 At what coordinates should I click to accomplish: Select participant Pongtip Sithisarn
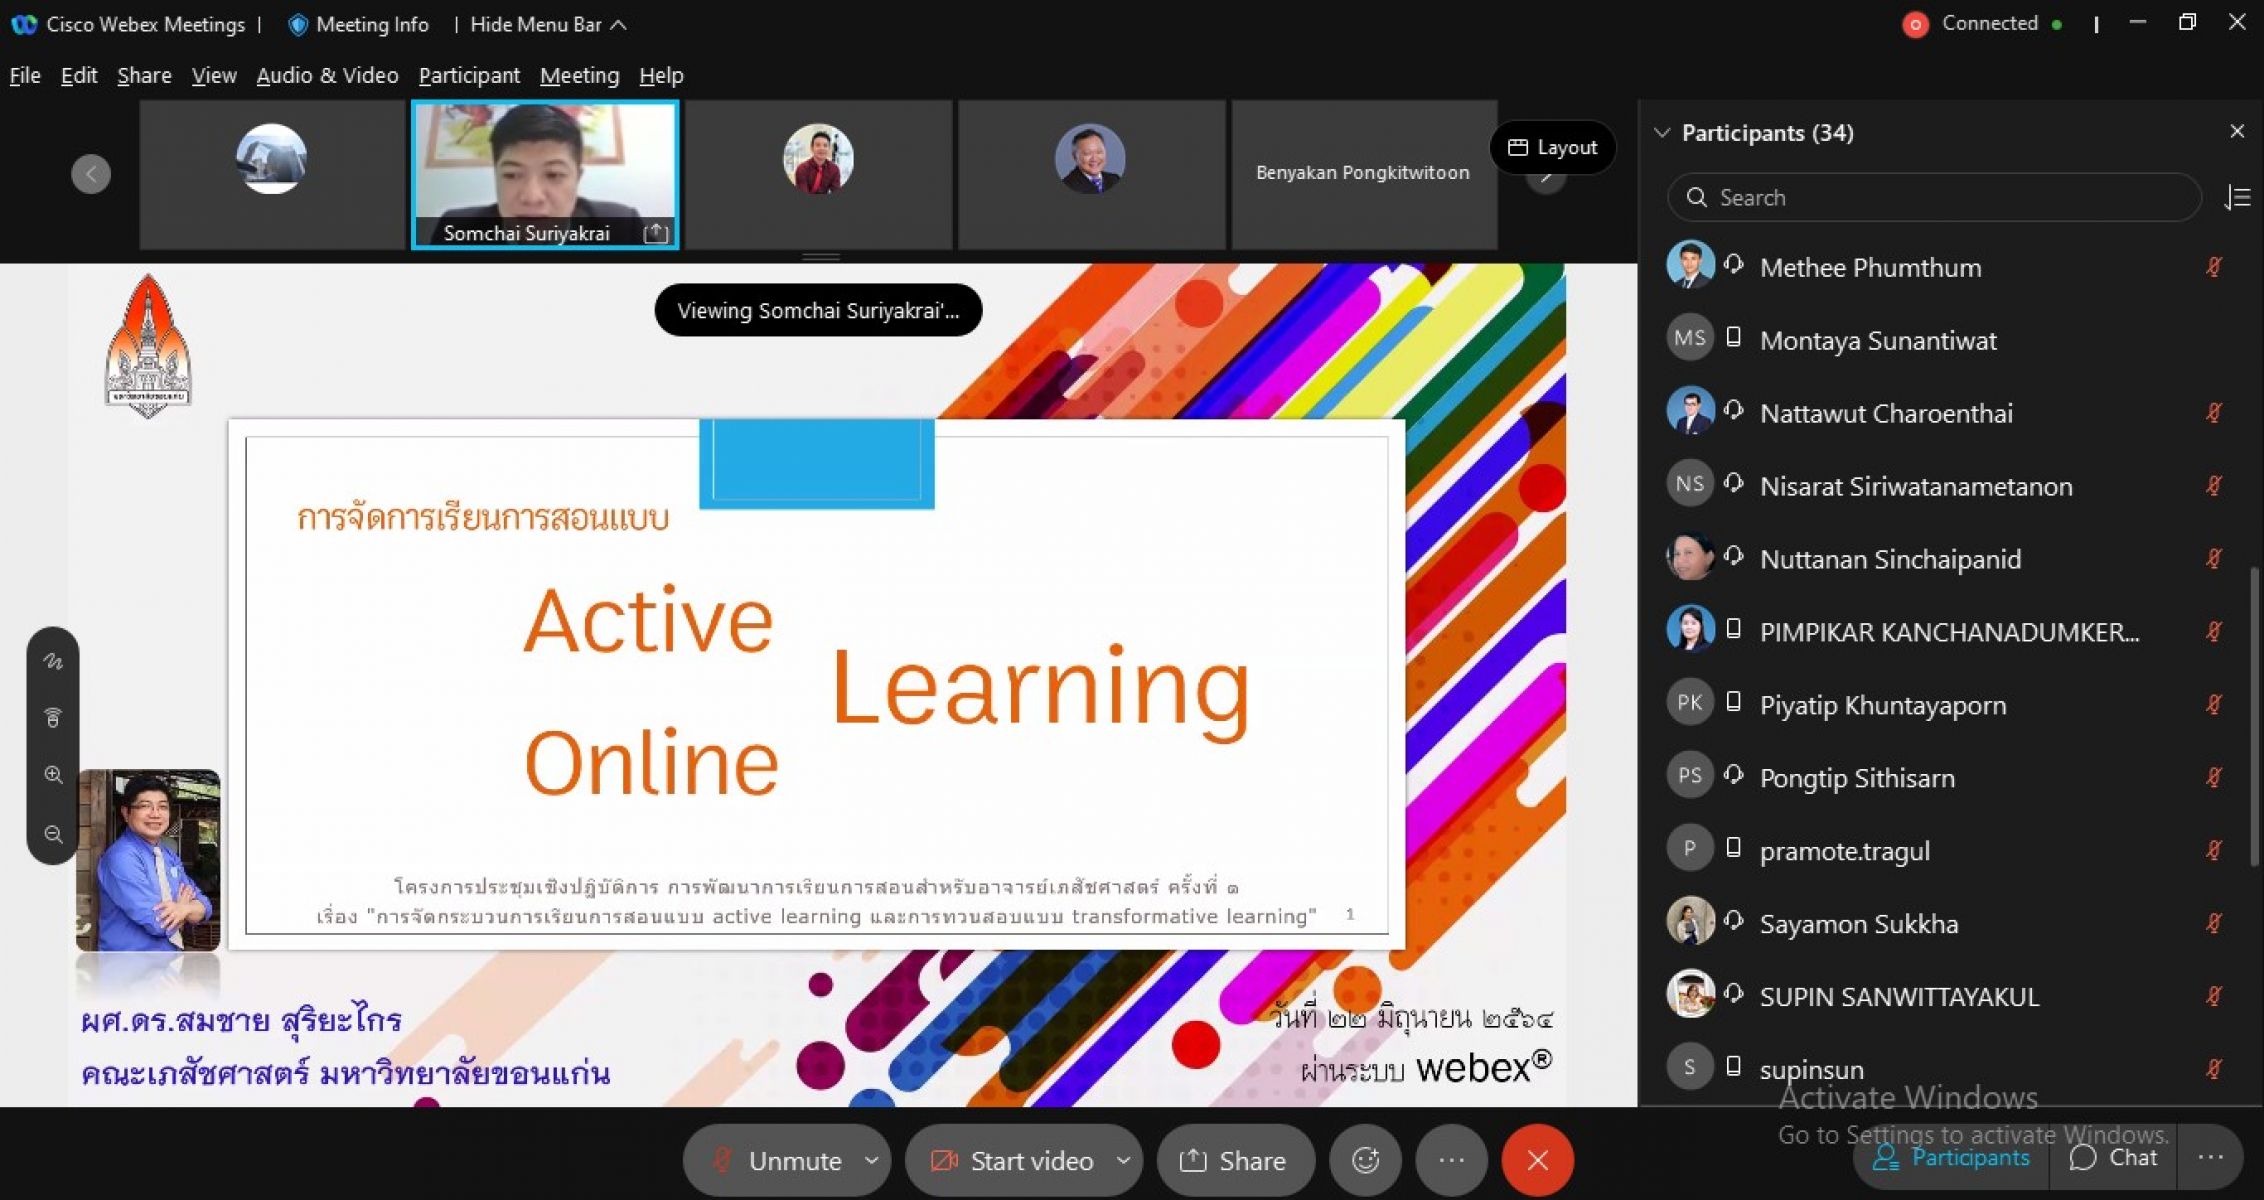point(1945,777)
